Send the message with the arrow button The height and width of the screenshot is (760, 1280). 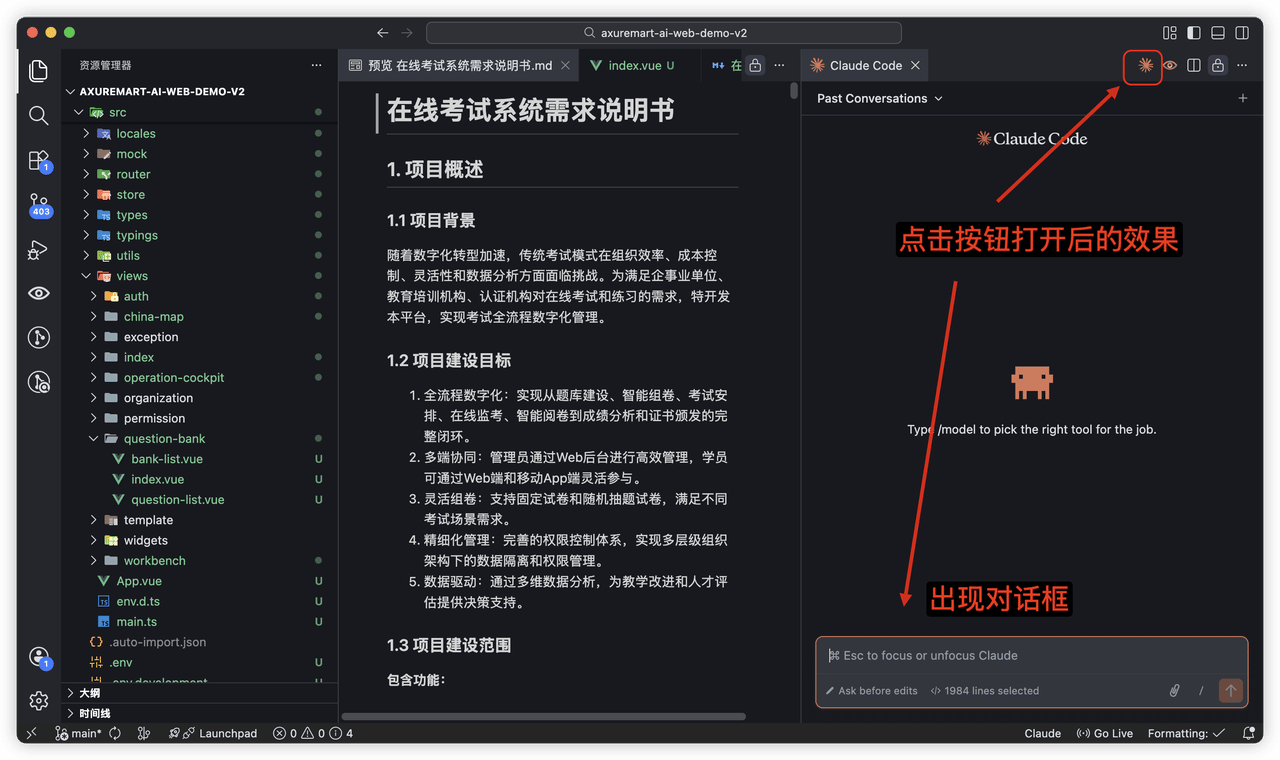(x=1230, y=691)
